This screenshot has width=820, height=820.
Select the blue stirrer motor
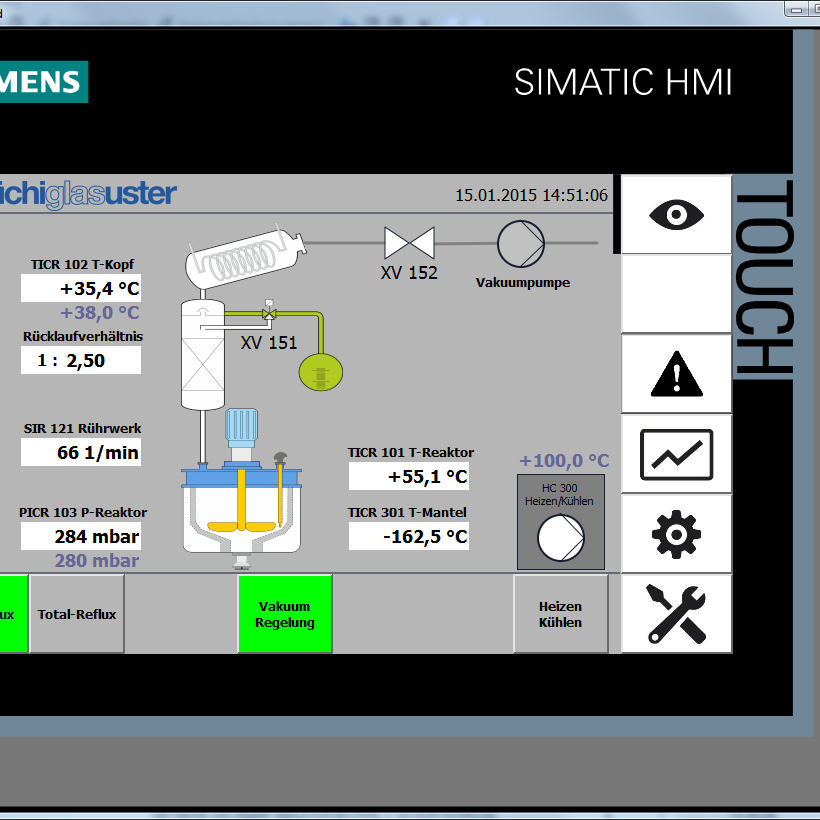(242, 429)
